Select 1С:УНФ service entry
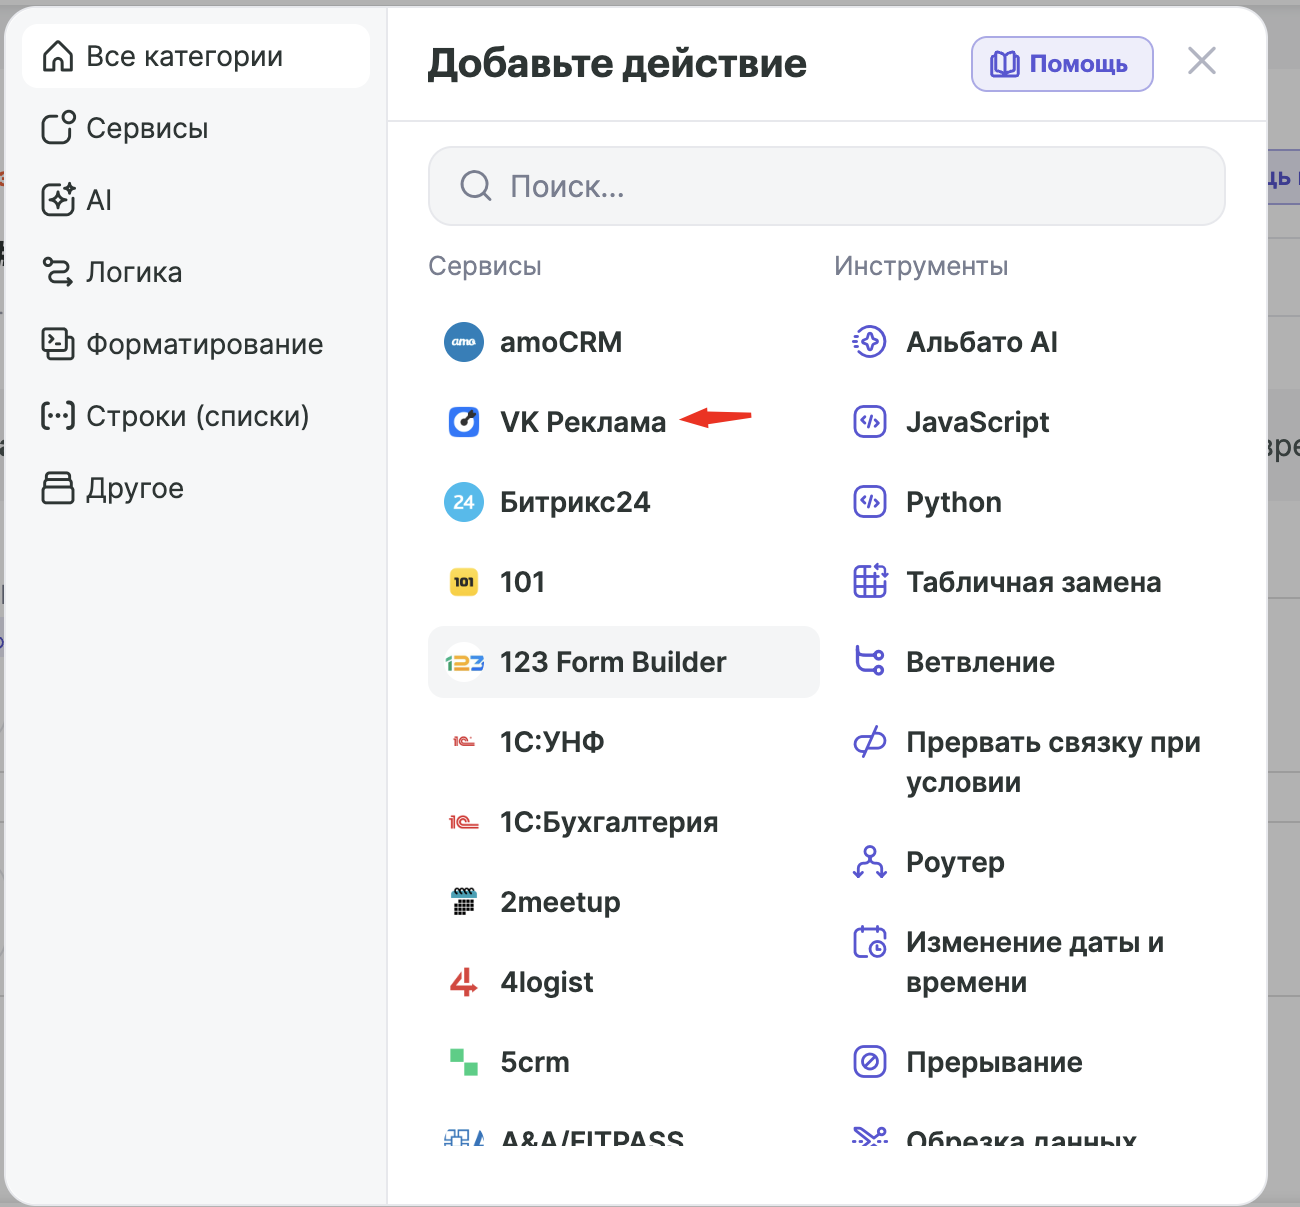 coord(624,742)
